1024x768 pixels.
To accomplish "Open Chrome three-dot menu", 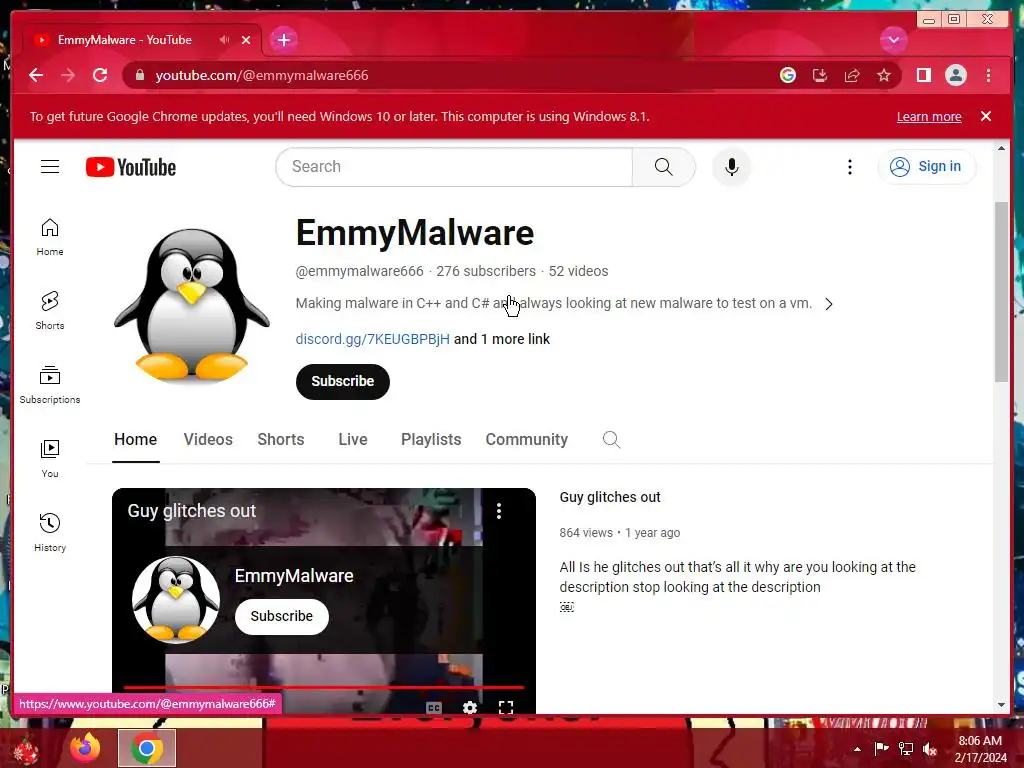I will tap(988, 75).
